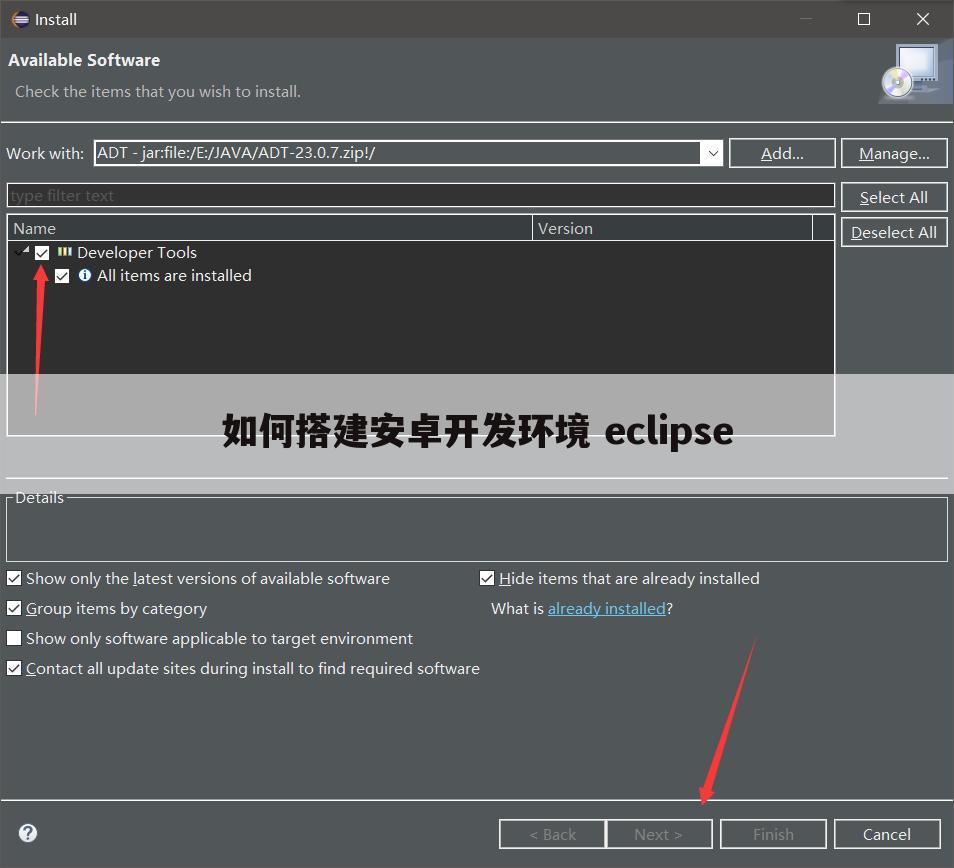This screenshot has height=868, width=954.
Task: Close the Install dialog with the X
Action: click(x=922, y=19)
